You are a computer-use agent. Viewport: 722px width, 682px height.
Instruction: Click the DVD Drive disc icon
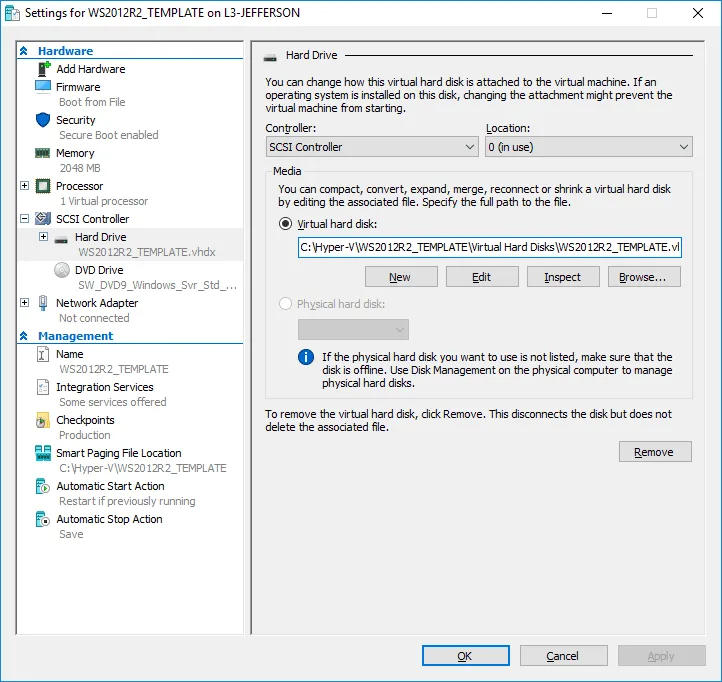pyautogui.click(x=62, y=270)
